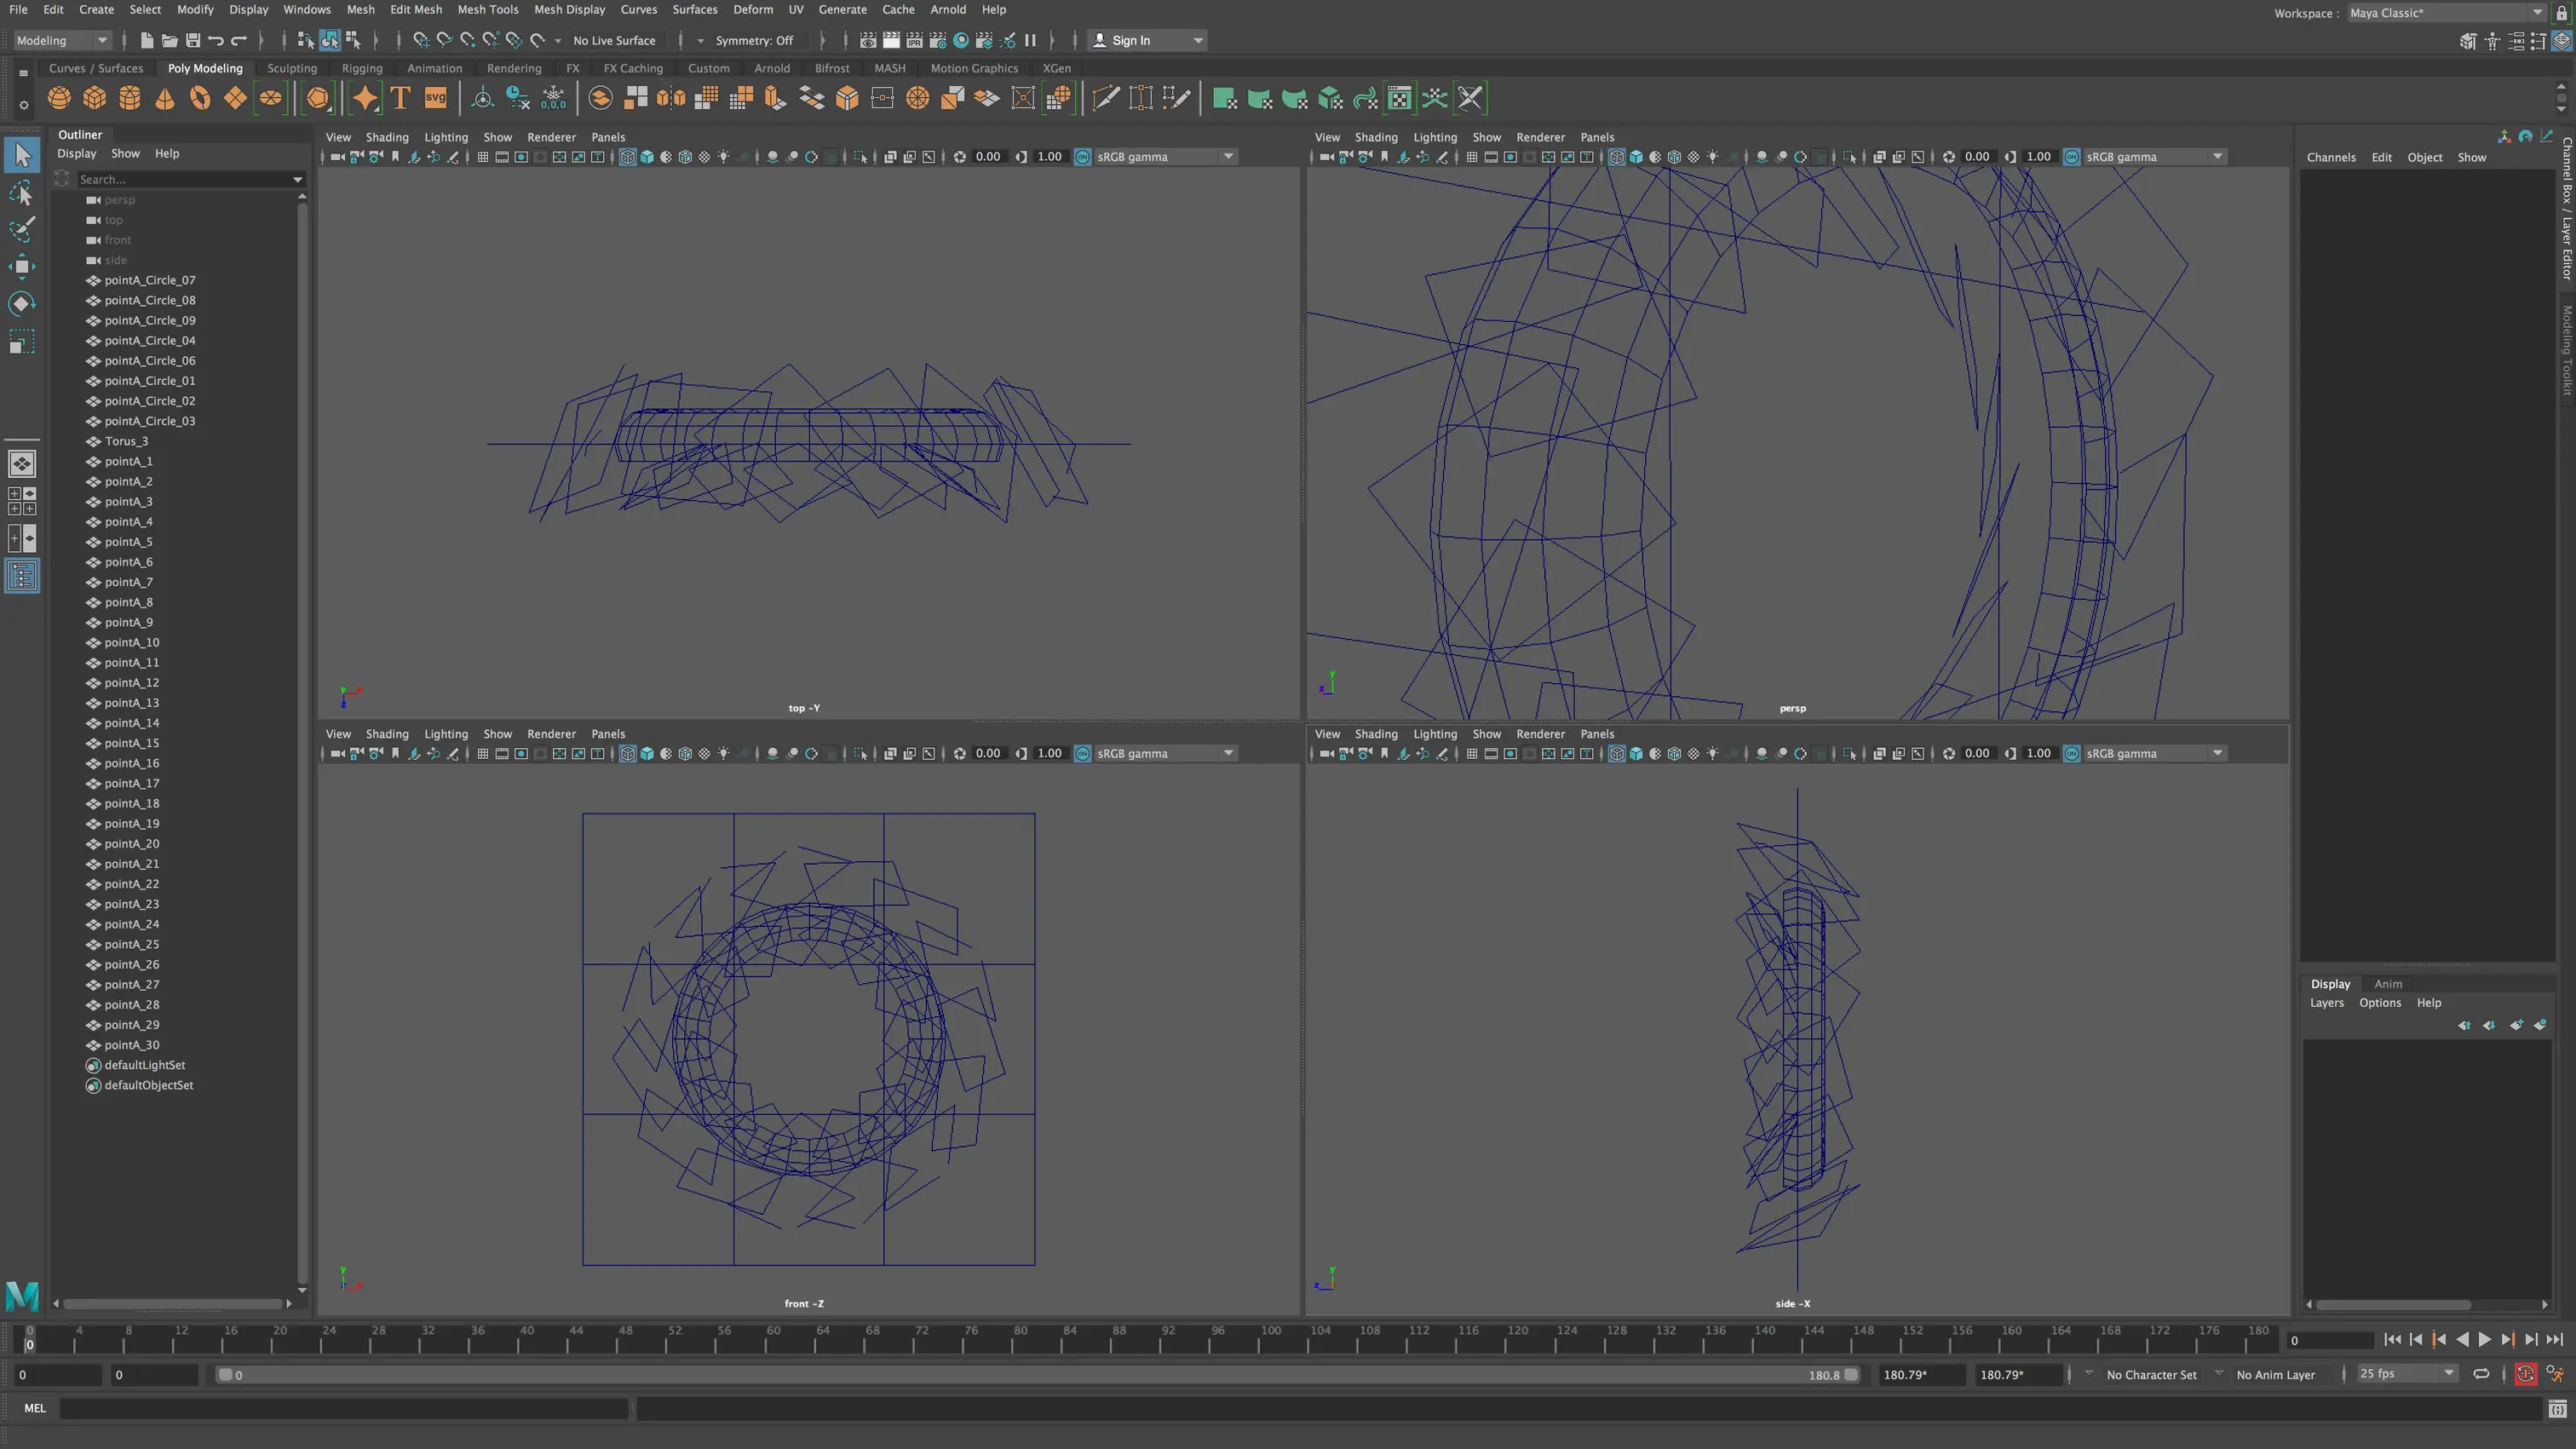Activate the Move tool in toolbox
2576x1449 pixels.
[21, 266]
